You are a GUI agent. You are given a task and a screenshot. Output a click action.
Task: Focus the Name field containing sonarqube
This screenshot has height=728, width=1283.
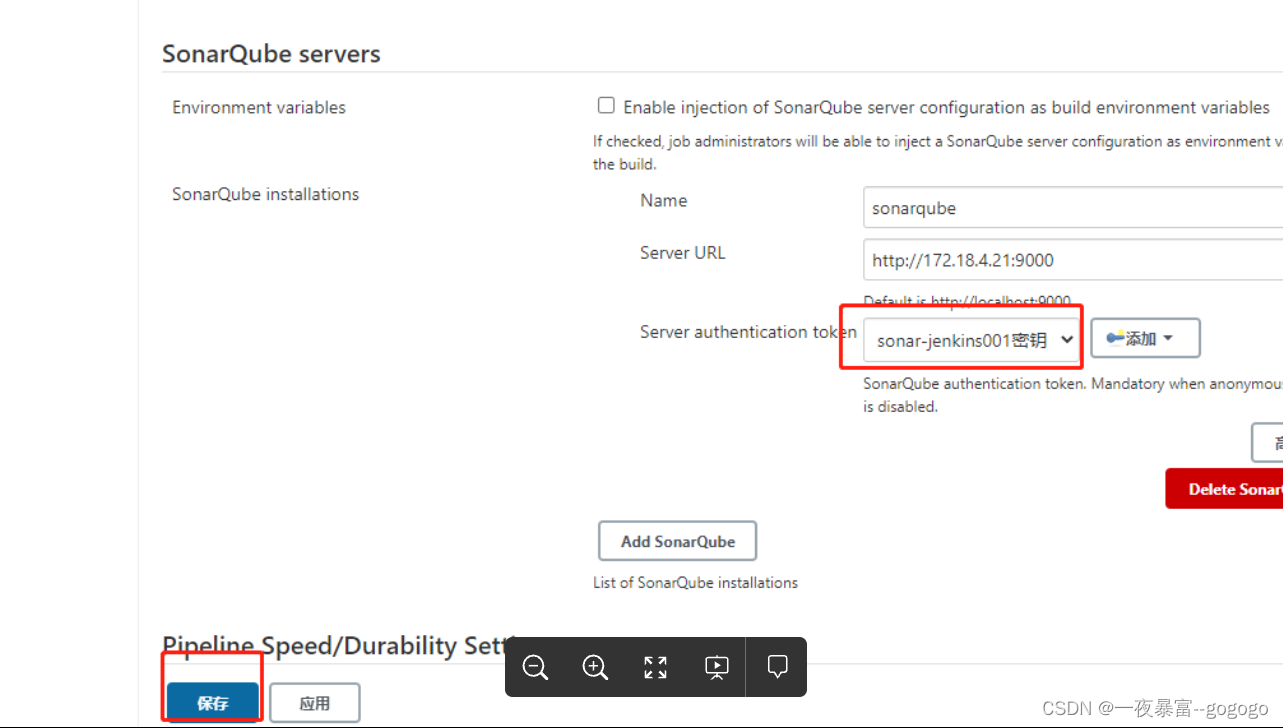point(1073,208)
